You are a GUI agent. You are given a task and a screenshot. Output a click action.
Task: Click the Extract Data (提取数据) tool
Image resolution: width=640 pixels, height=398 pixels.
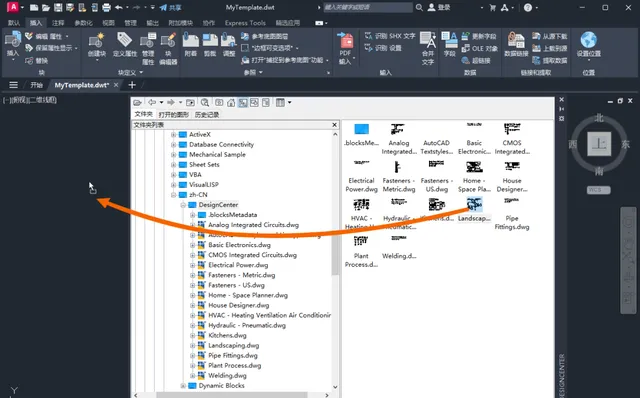[x=550, y=61]
